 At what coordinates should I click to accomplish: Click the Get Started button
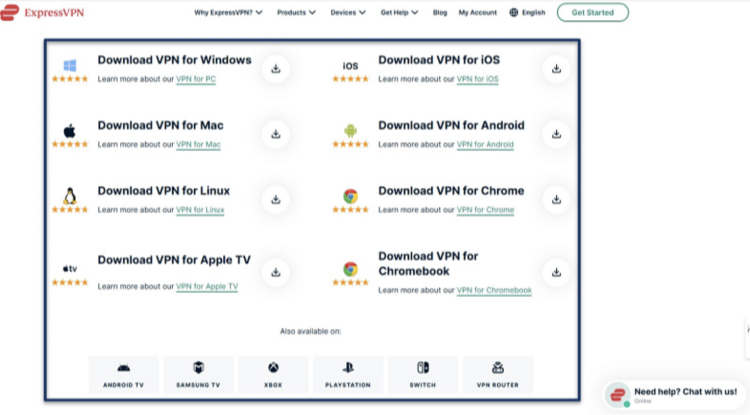pos(593,12)
